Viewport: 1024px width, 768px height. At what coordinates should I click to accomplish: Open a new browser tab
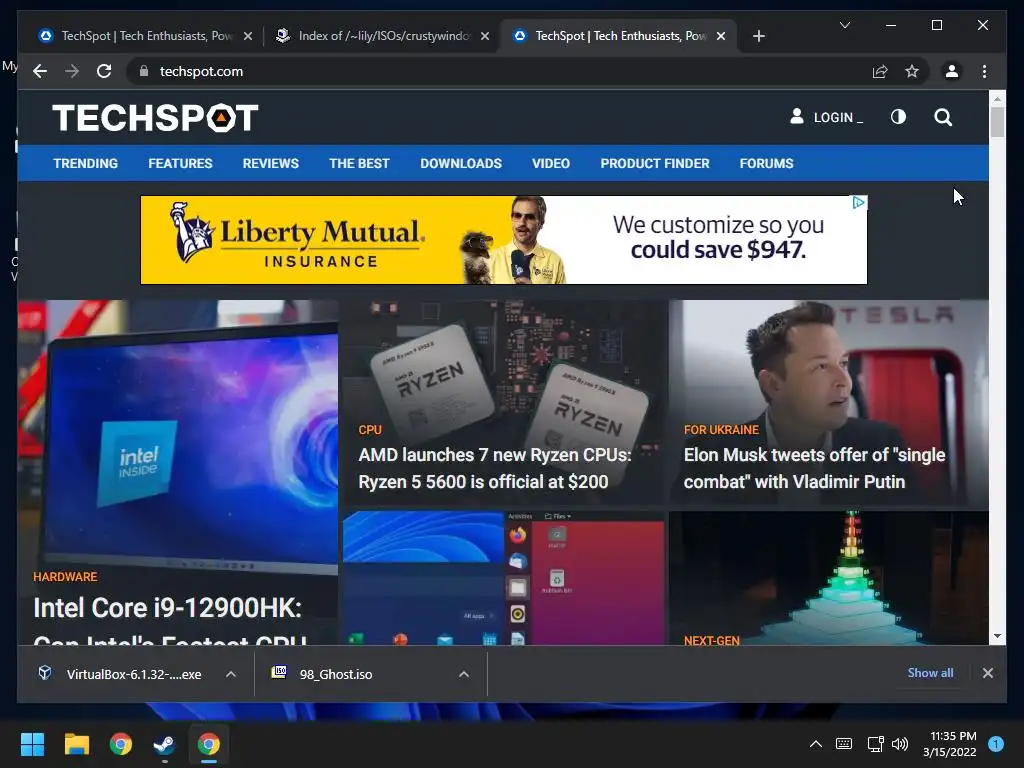click(x=758, y=36)
